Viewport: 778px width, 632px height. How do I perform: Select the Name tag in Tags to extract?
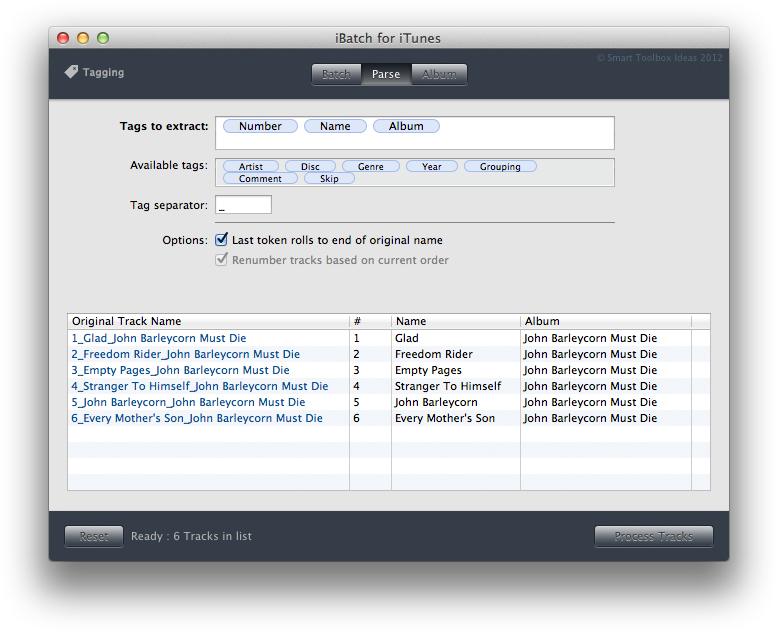335,126
